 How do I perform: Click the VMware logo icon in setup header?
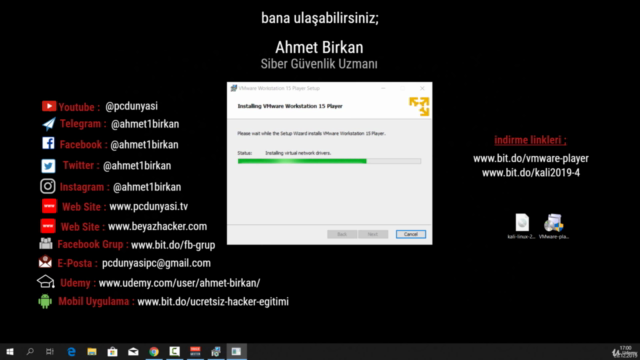[x=419, y=107]
